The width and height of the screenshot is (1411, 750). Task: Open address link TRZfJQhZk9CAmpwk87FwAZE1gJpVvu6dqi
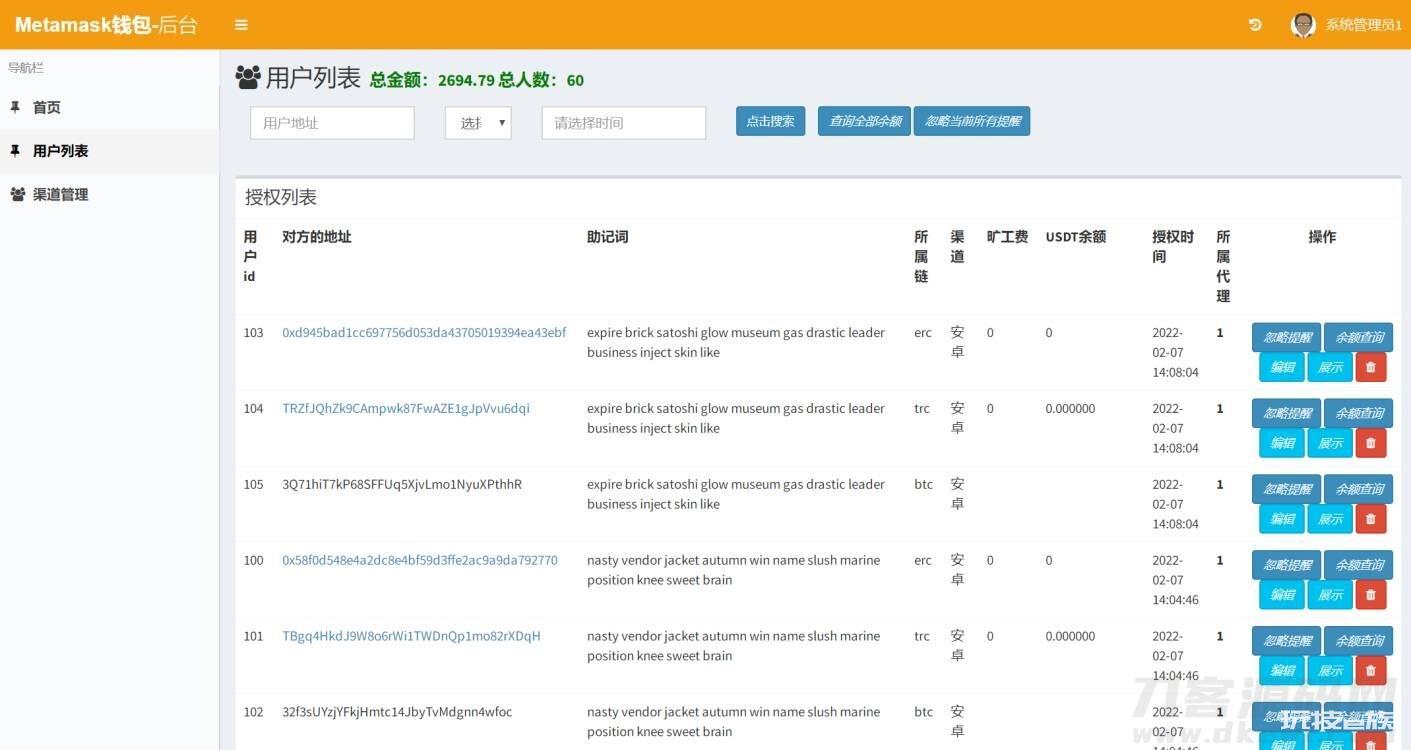coord(406,408)
